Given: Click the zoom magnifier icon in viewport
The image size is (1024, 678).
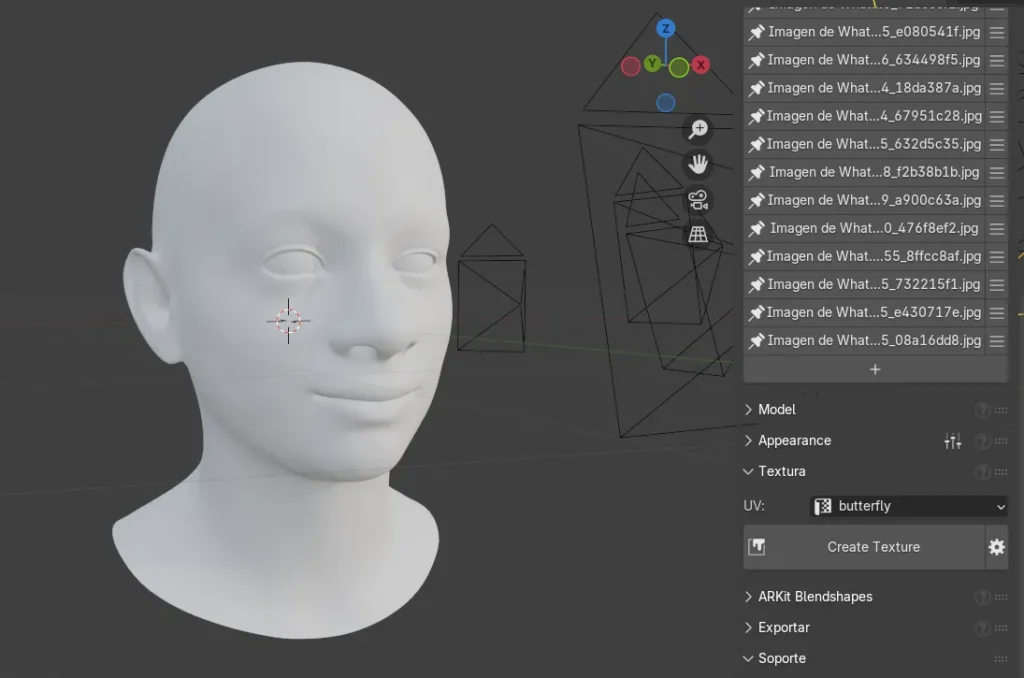Looking at the screenshot, I should (x=698, y=129).
